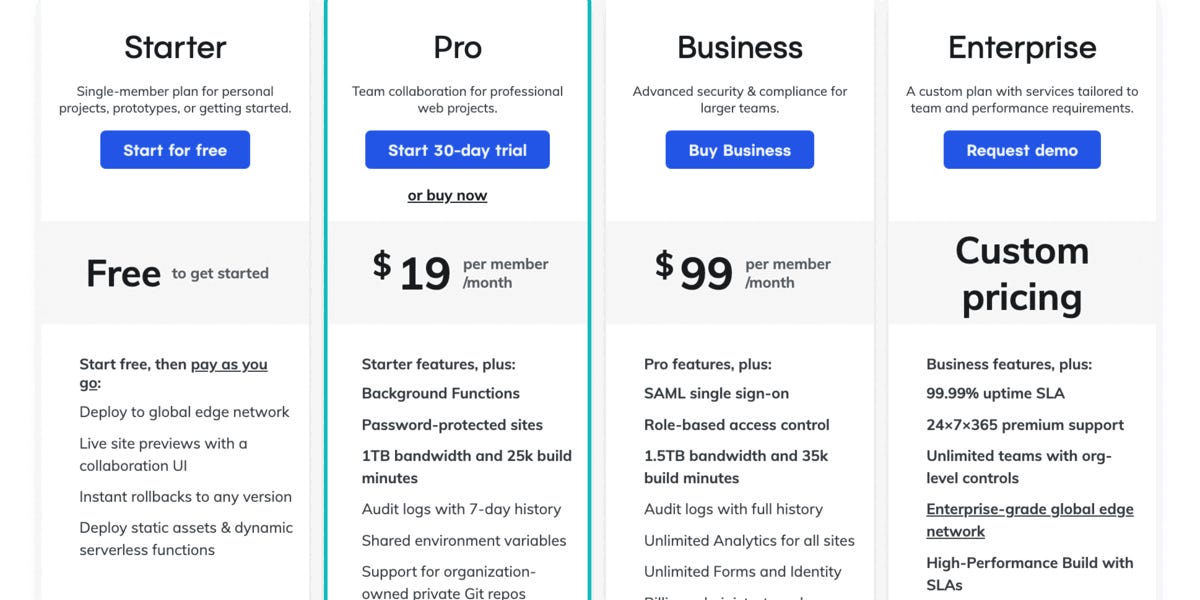The height and width of the screenshot is (600, 1200).
Task: Click the Start for free button
Action: coord(174,149)
